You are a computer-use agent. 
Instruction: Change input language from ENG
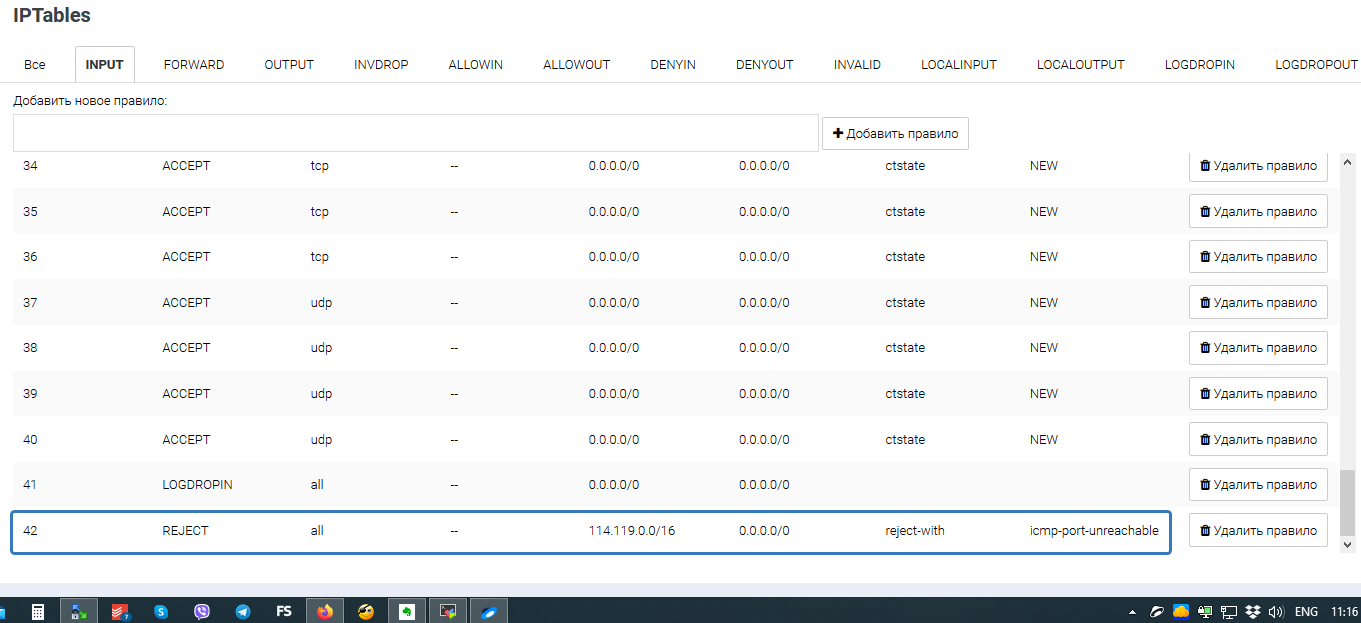click(1306, 611)
